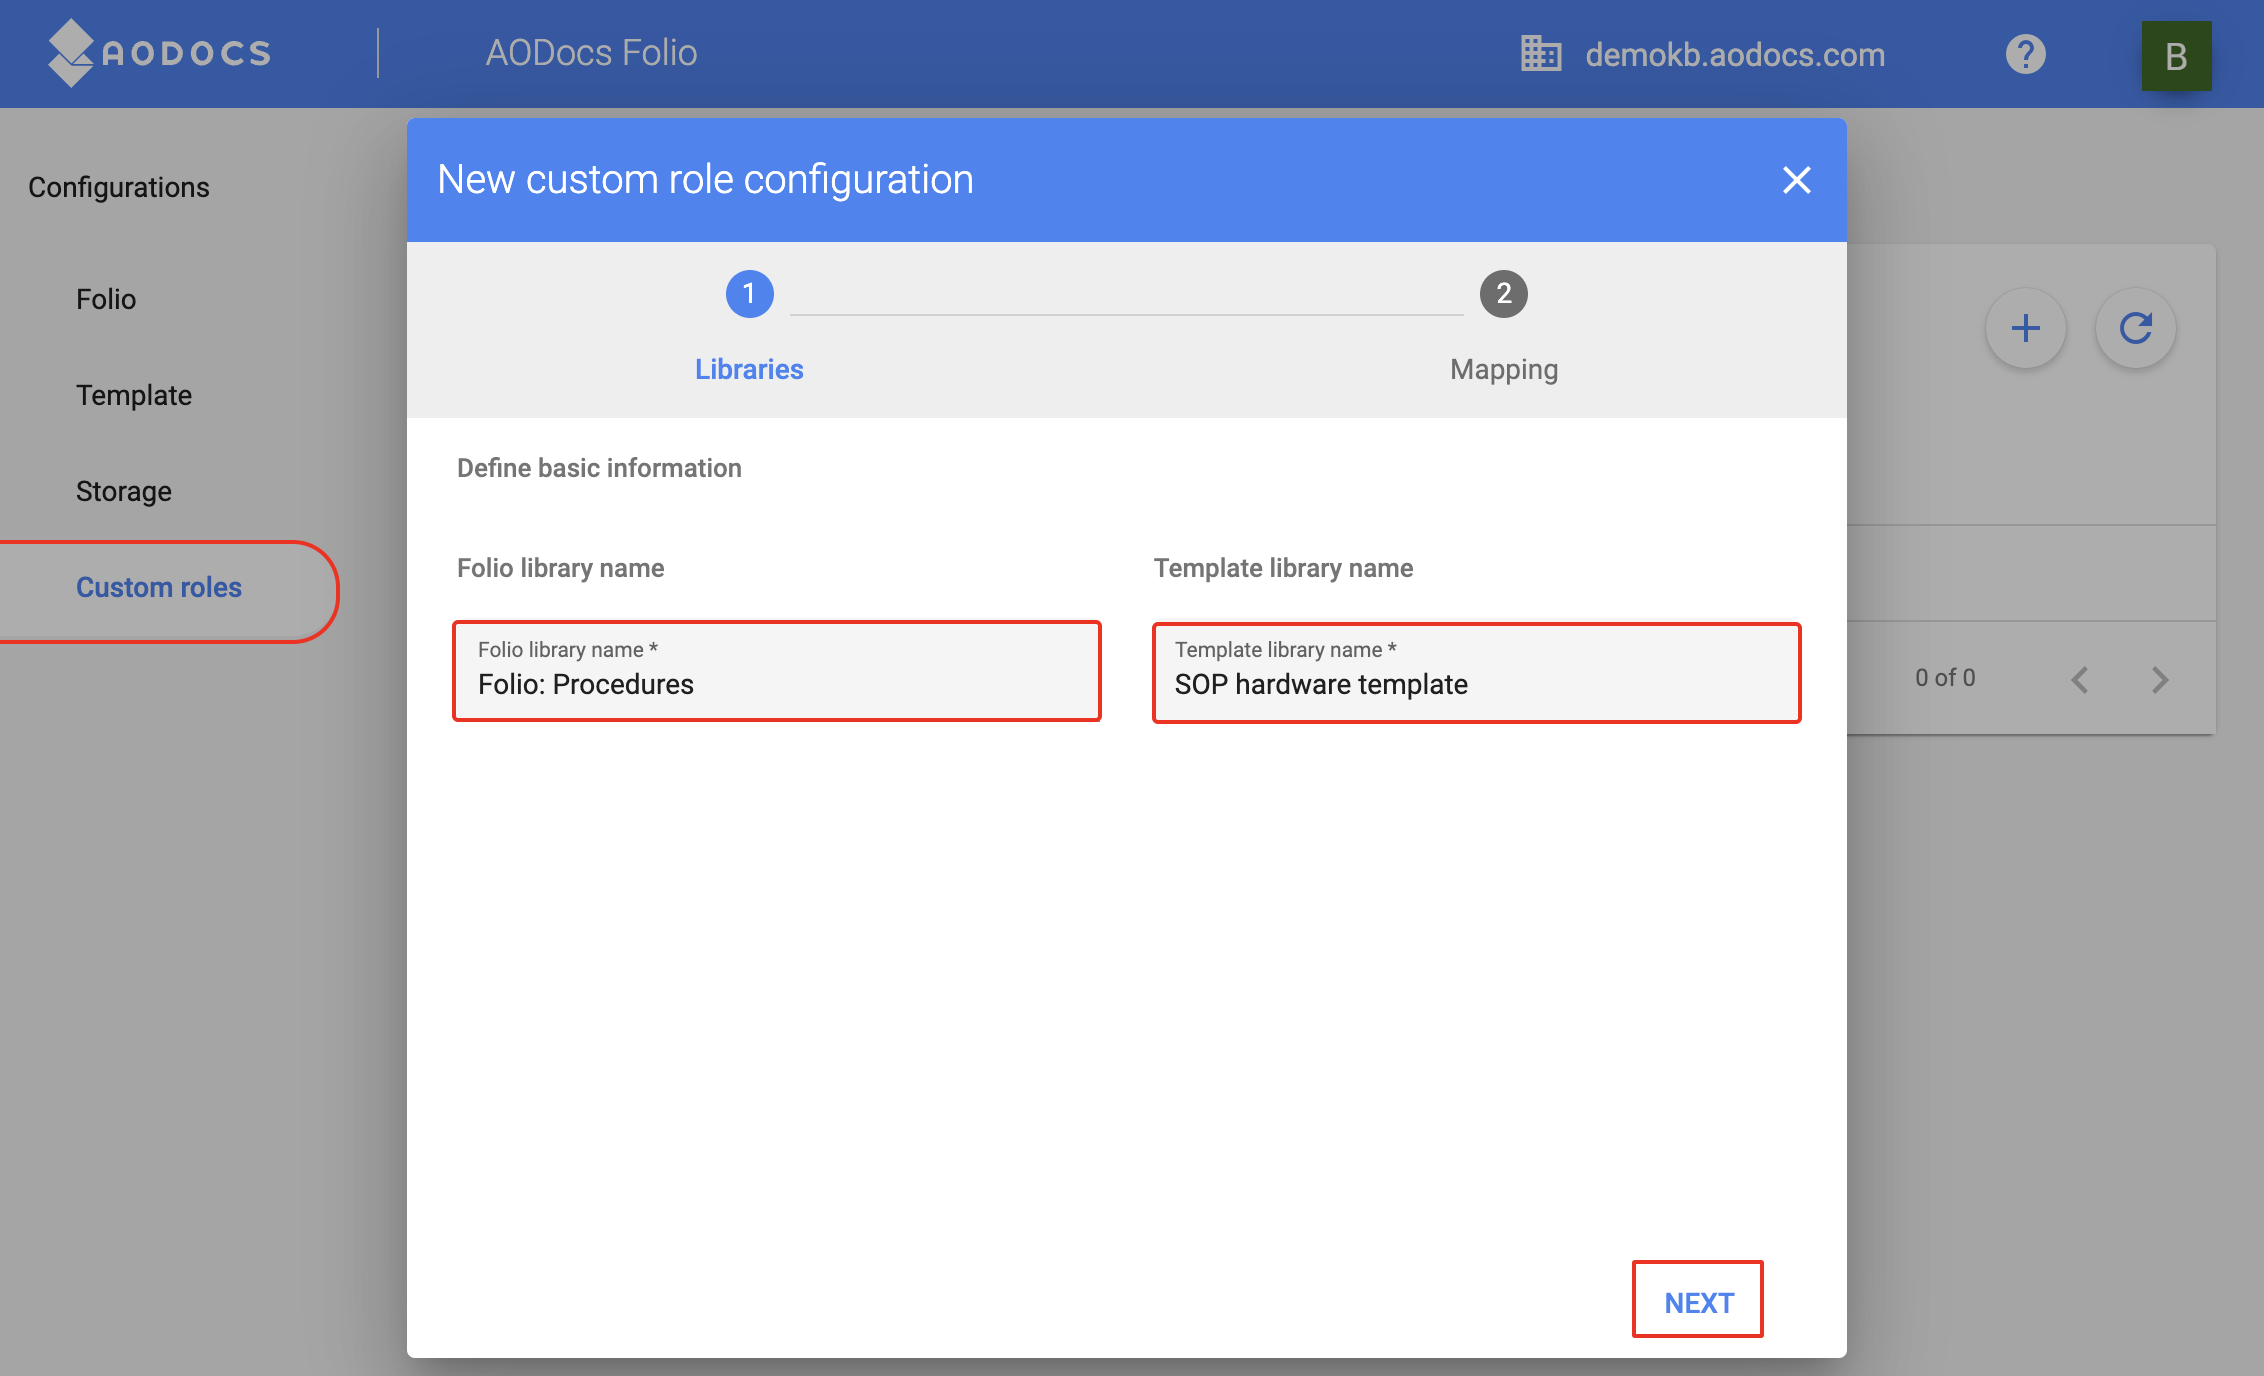
Task: Click the NEXT button
Action: [x=1698, y=1301]
